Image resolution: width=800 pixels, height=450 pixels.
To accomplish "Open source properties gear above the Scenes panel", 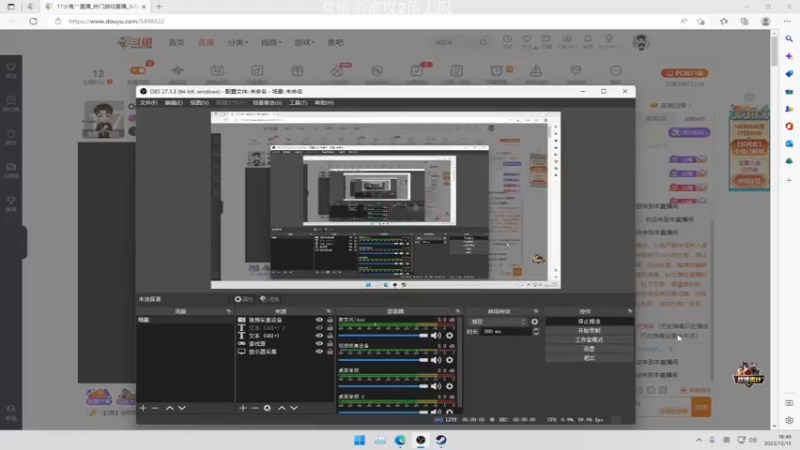I will click(x=243, y=299).
